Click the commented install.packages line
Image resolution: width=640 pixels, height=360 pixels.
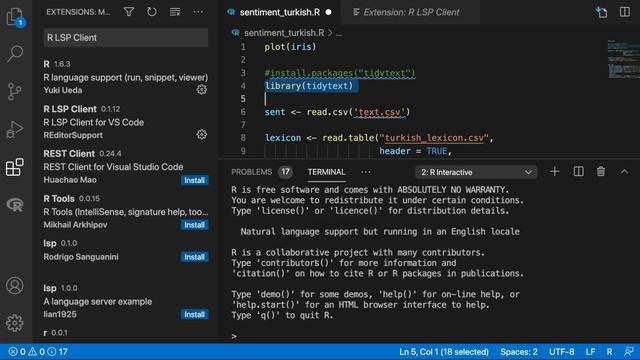pos(340,73)
